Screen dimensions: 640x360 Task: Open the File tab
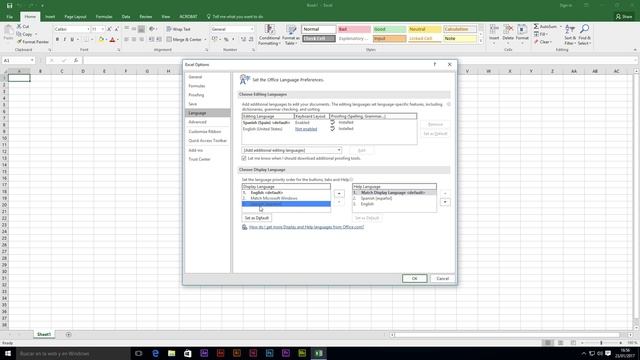[9, 17]
